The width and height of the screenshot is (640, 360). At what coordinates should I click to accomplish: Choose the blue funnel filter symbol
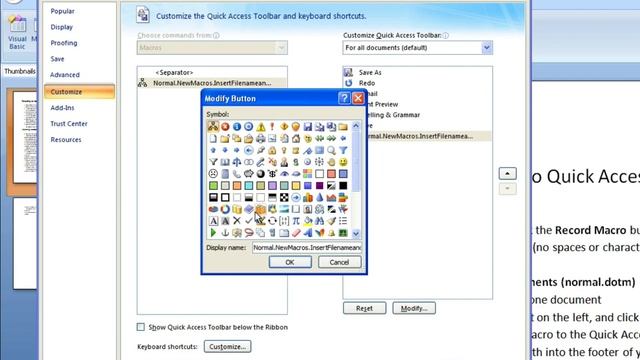(343, 150)
